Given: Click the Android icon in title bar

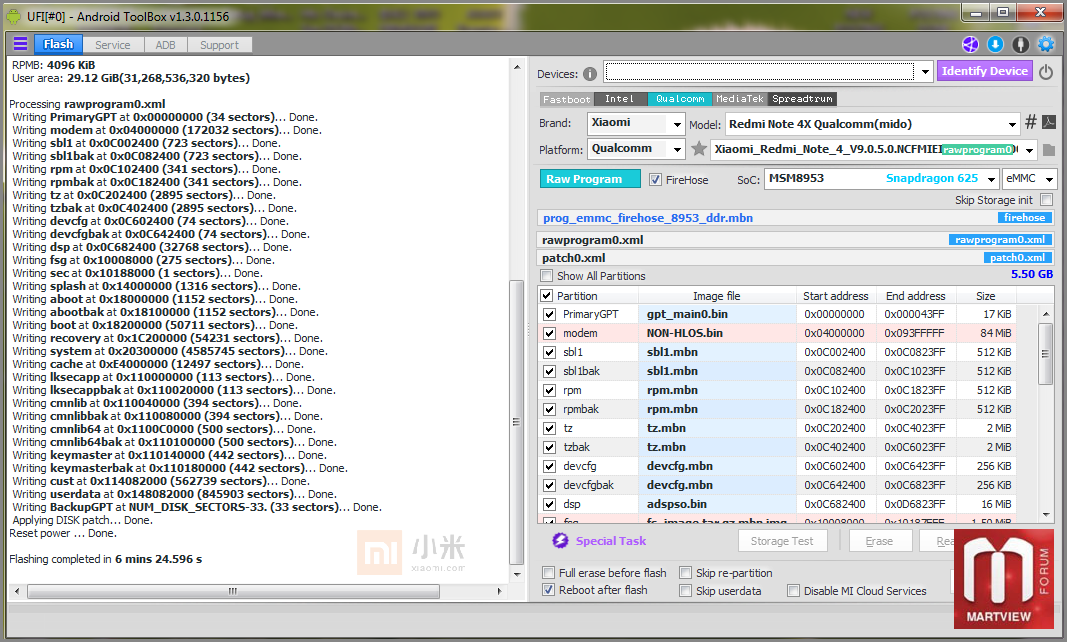Looking at the screenshot, I should click(x=14, y=16).
